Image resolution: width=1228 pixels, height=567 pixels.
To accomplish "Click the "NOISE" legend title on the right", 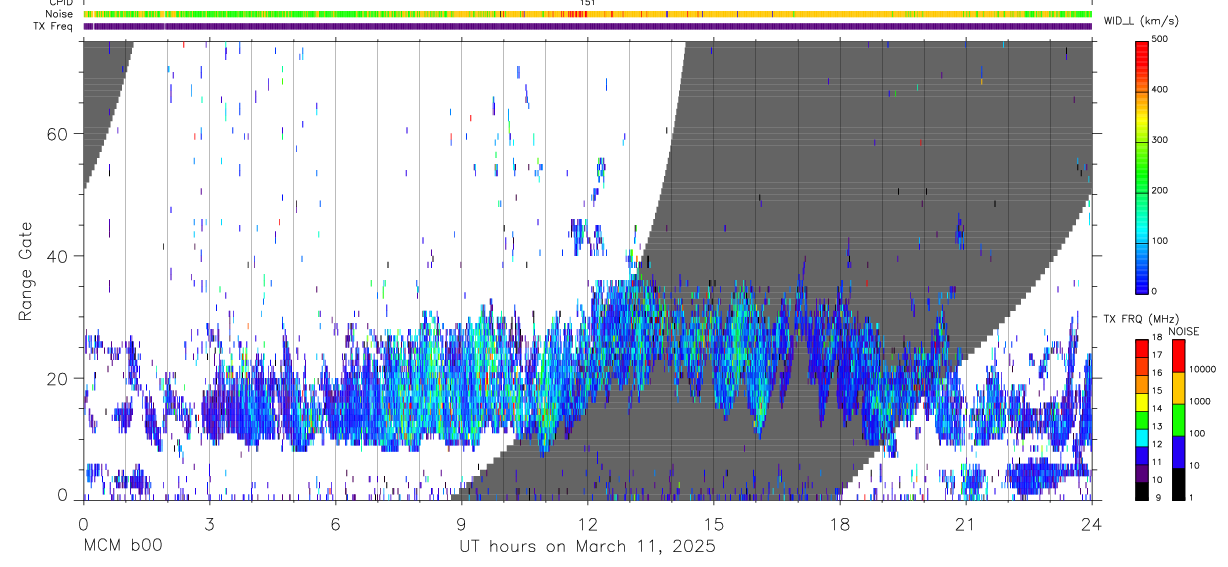I will [x=1183, y=331].
